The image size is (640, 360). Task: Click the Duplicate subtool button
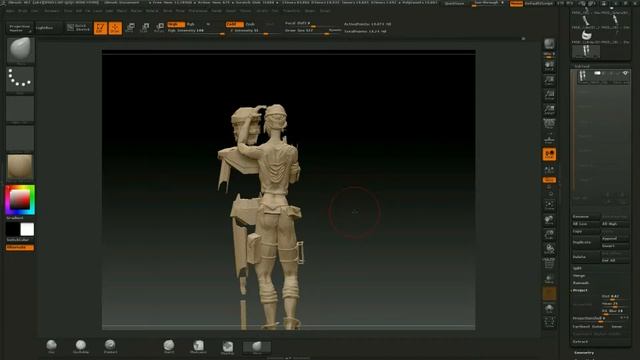(586, 242)
